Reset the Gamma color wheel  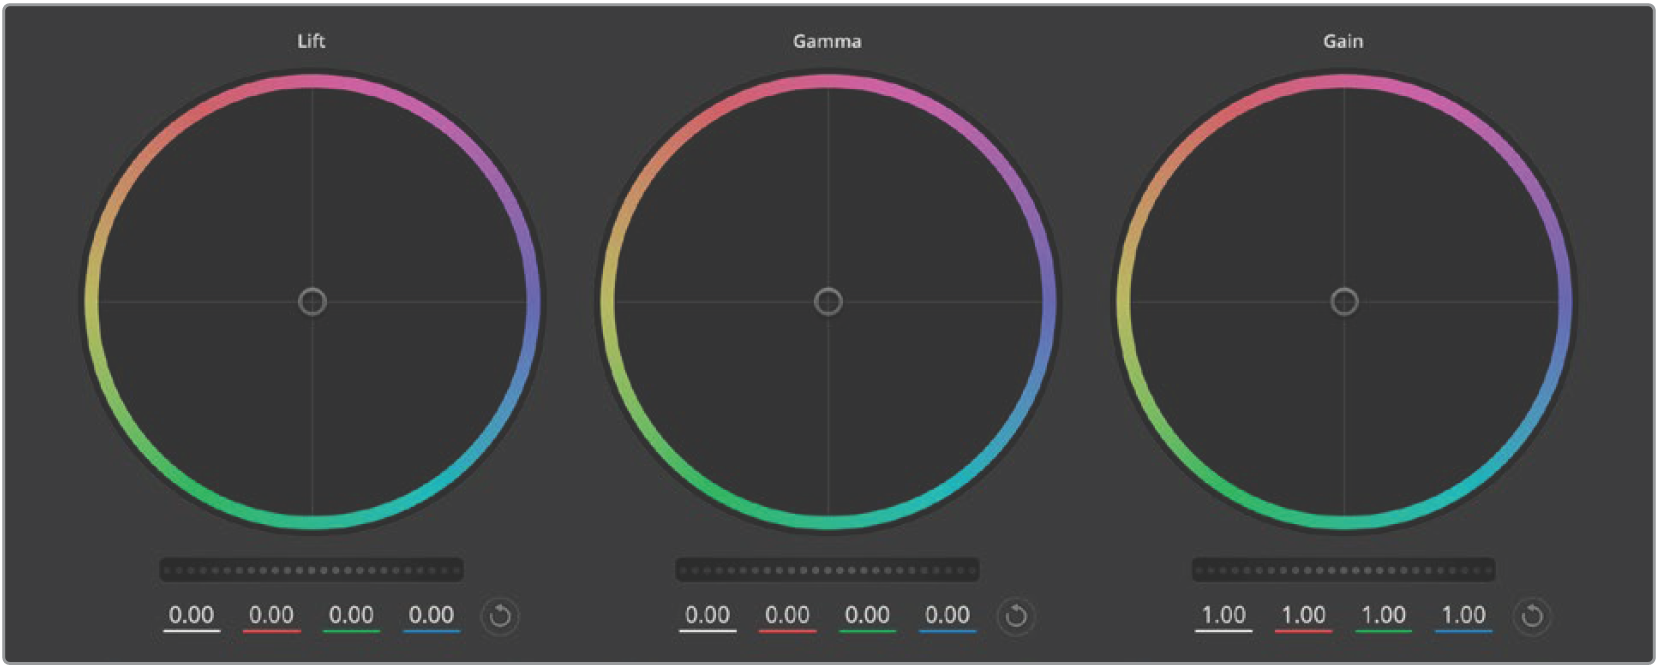(x=1016, y=616)
